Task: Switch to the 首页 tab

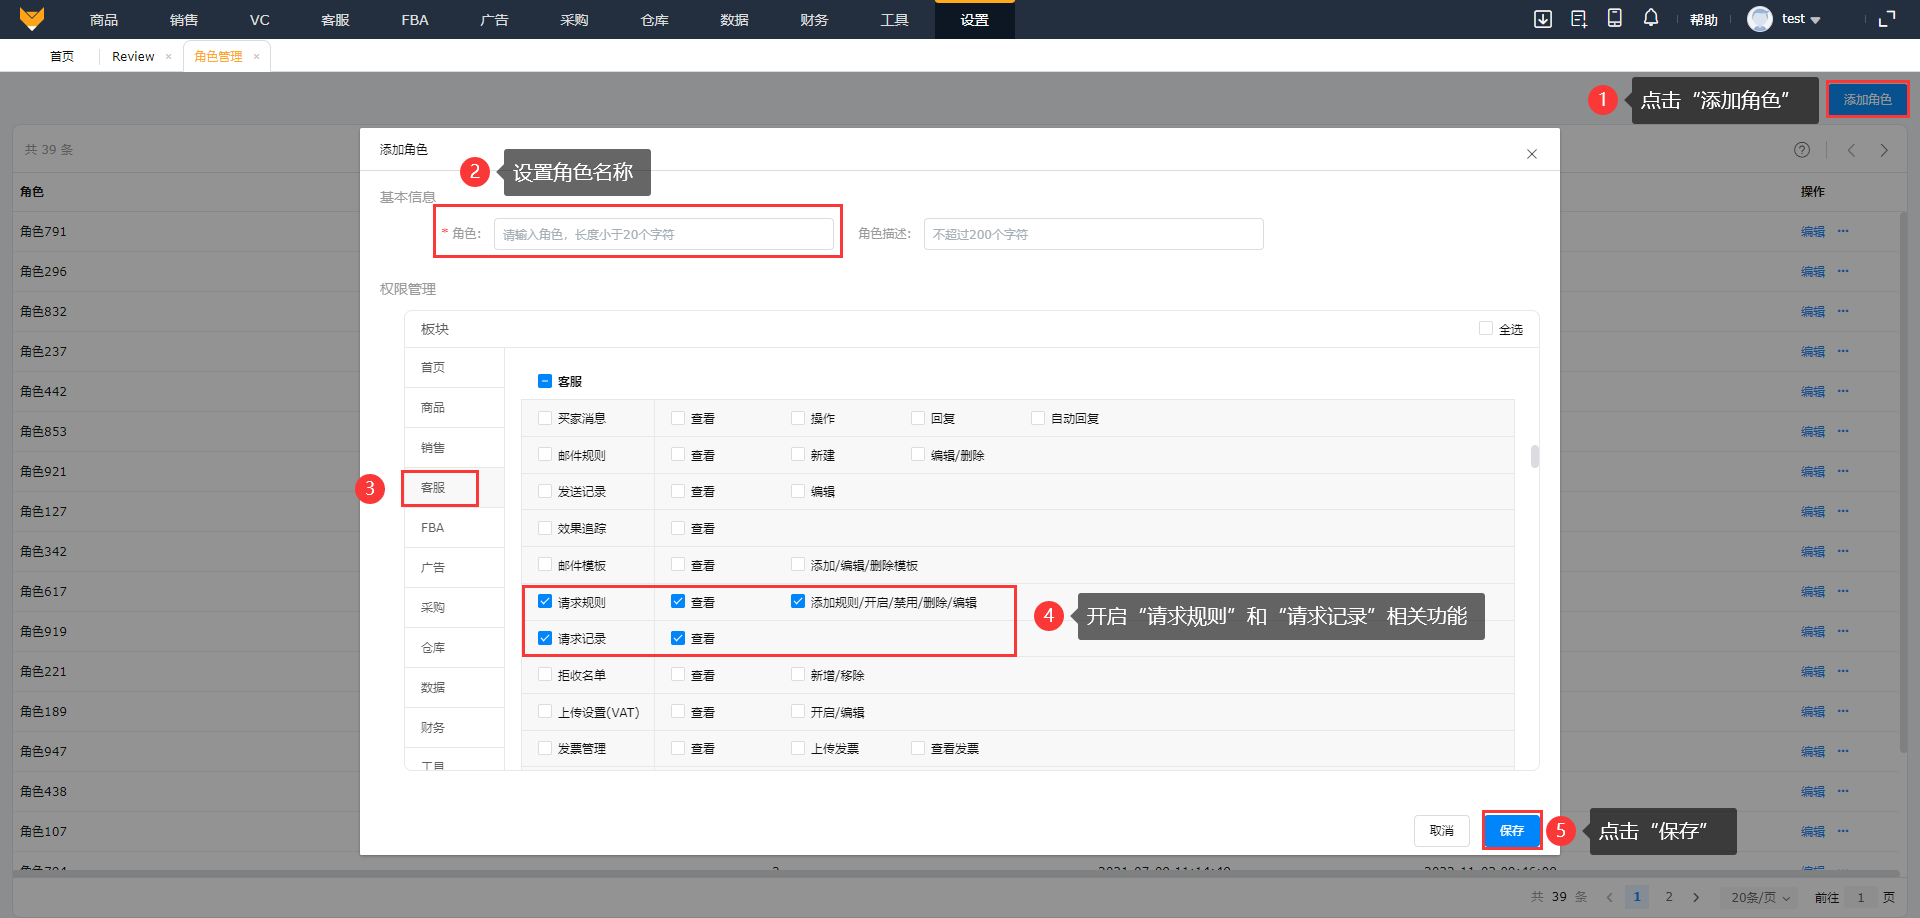Action: point(62,57)
